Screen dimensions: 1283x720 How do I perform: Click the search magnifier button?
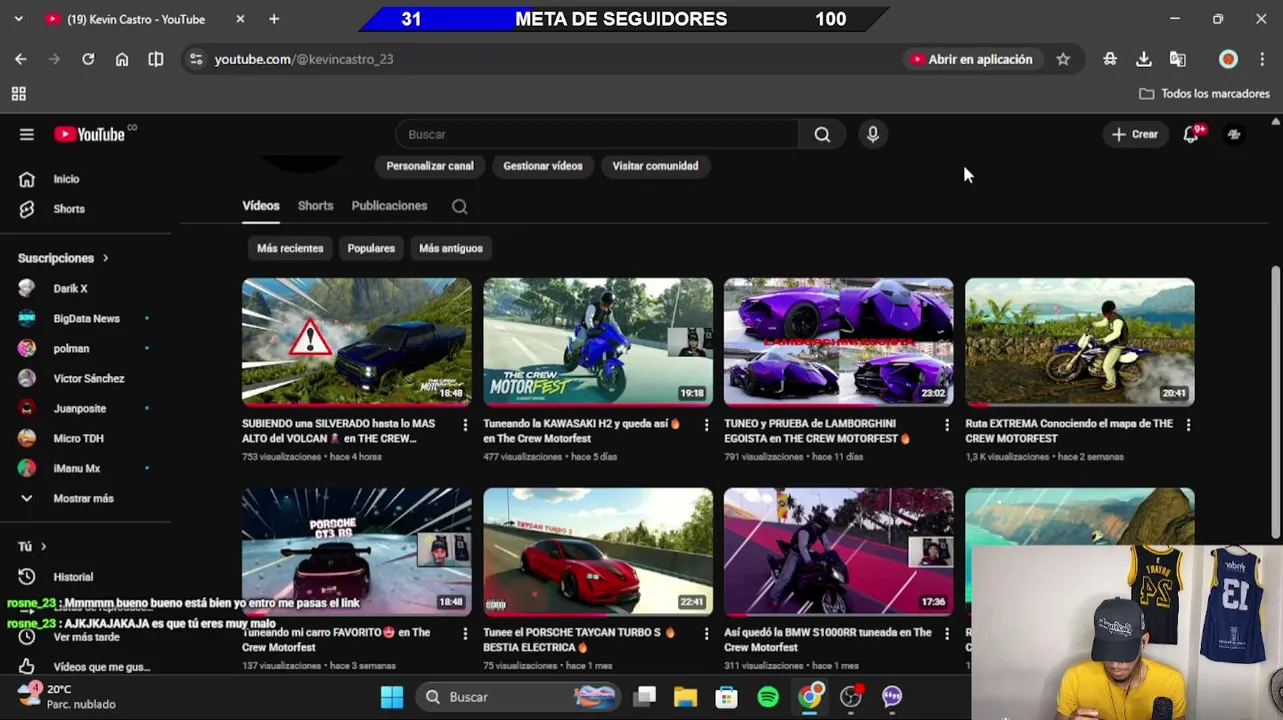coord(822,134)
